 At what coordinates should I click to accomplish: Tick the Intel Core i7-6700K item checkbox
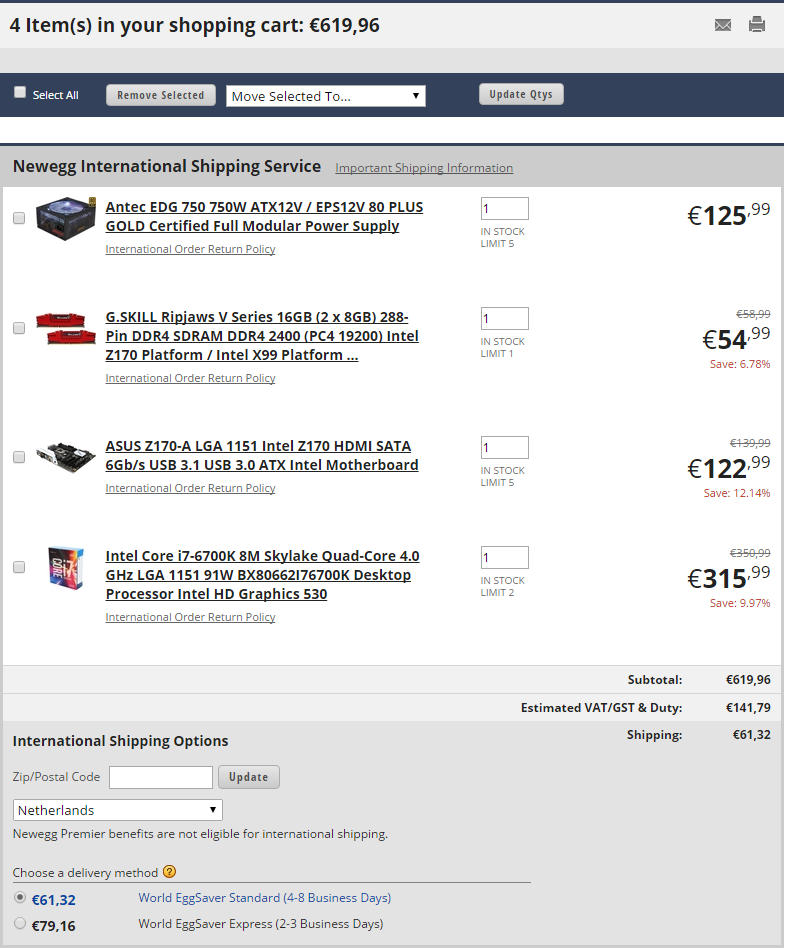[x=19, y=567]
